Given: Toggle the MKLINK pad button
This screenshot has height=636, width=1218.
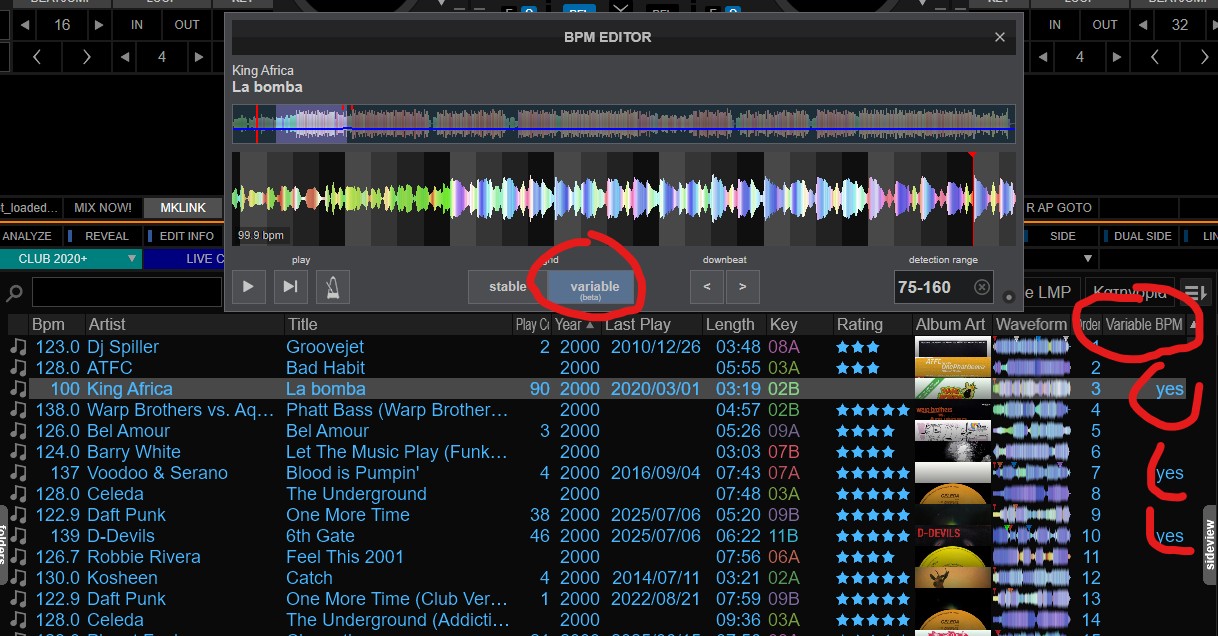Looking at the screenshot, I should (182, 208).
